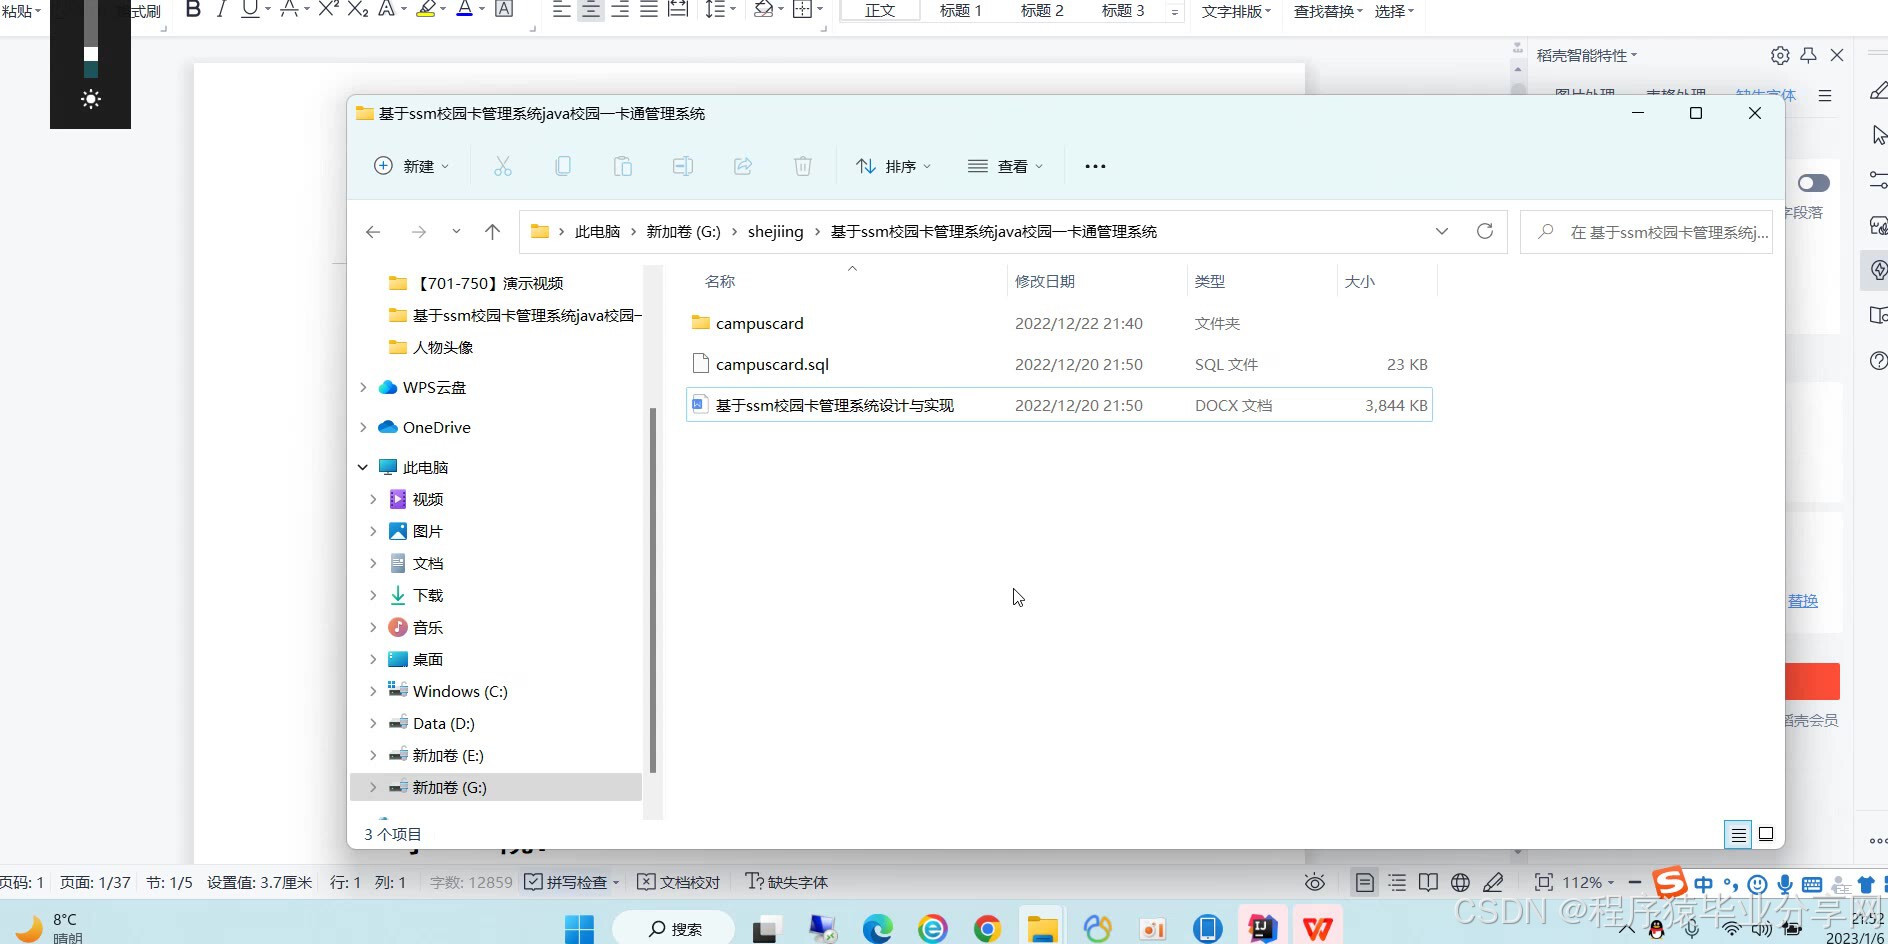Viewport: 1888px width, 944px height.
Task: Click 文档校对 in WPS status bar
Action: tap(679, 882)
